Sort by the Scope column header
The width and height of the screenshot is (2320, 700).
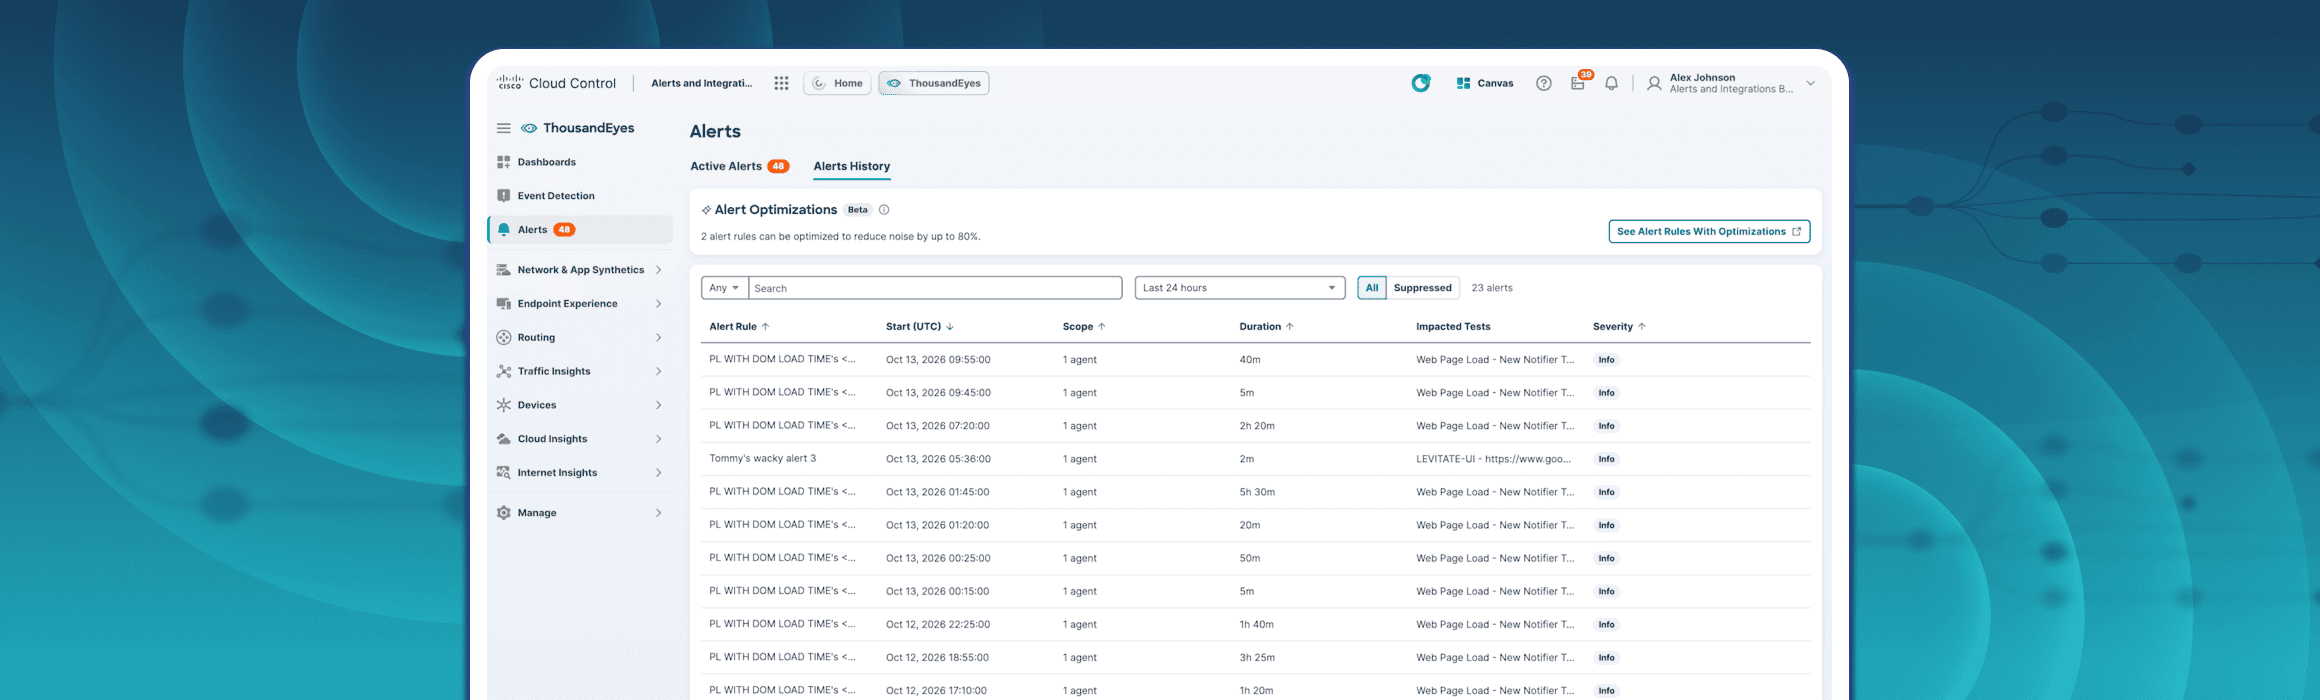tap(1084, 327)
